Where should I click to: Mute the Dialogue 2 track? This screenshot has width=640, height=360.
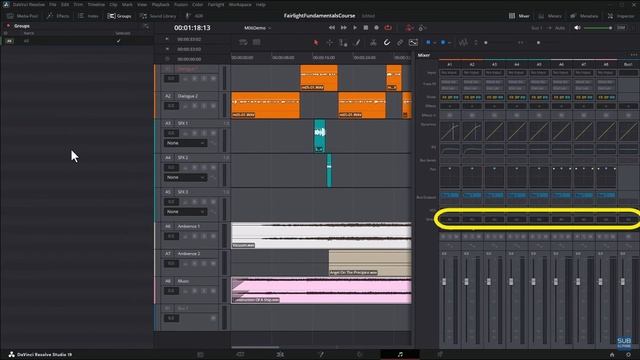213,106
